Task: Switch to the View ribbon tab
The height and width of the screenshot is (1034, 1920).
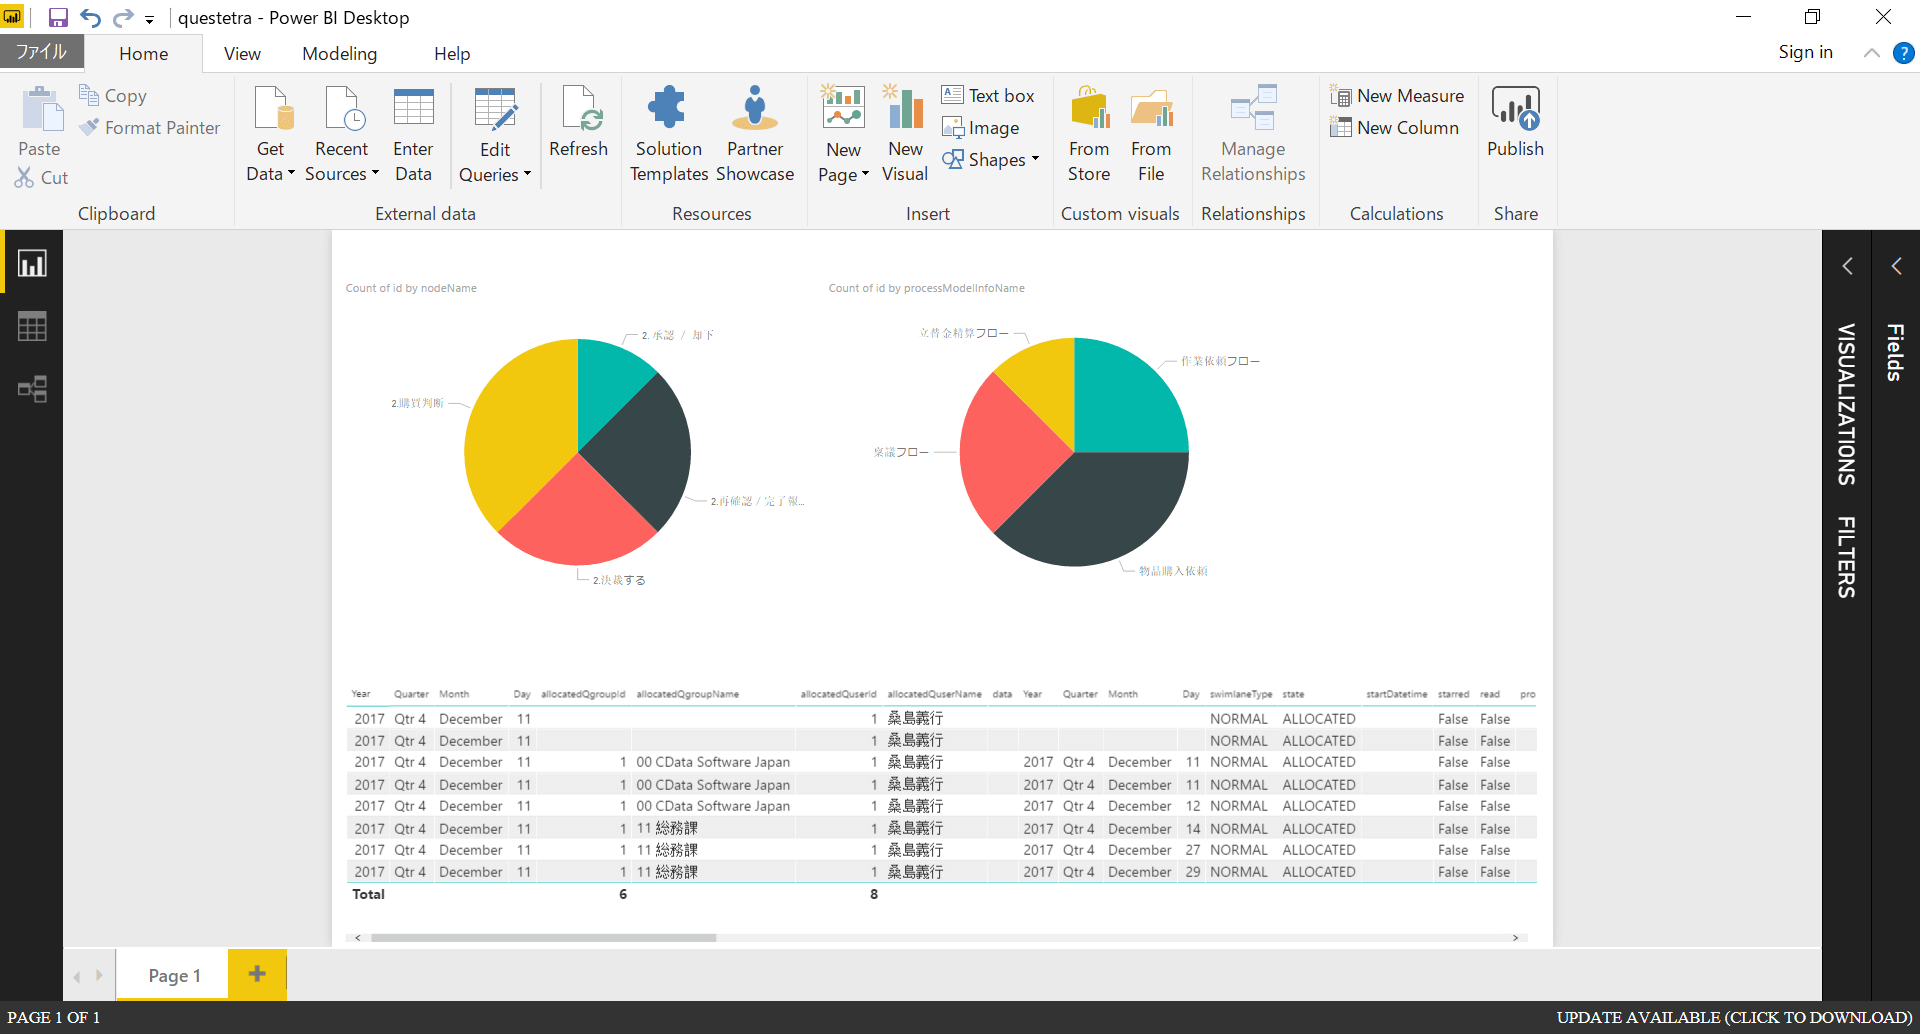Action: click(242, 54)
